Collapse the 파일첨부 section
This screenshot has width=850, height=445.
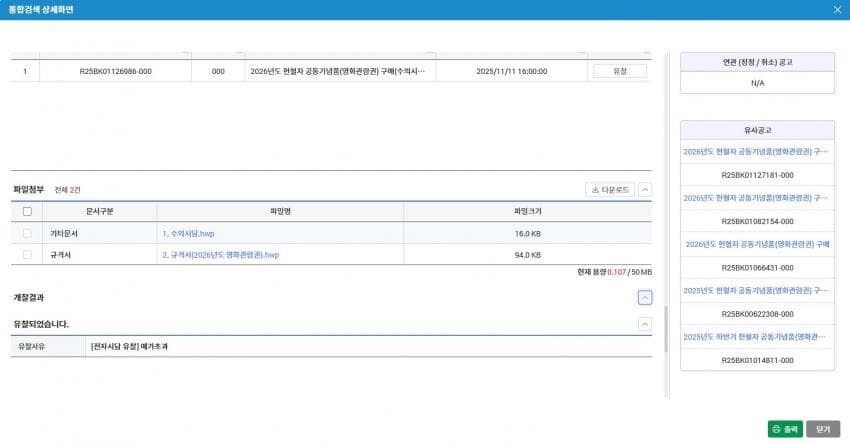pyautogui.click(x=645, y=189)
